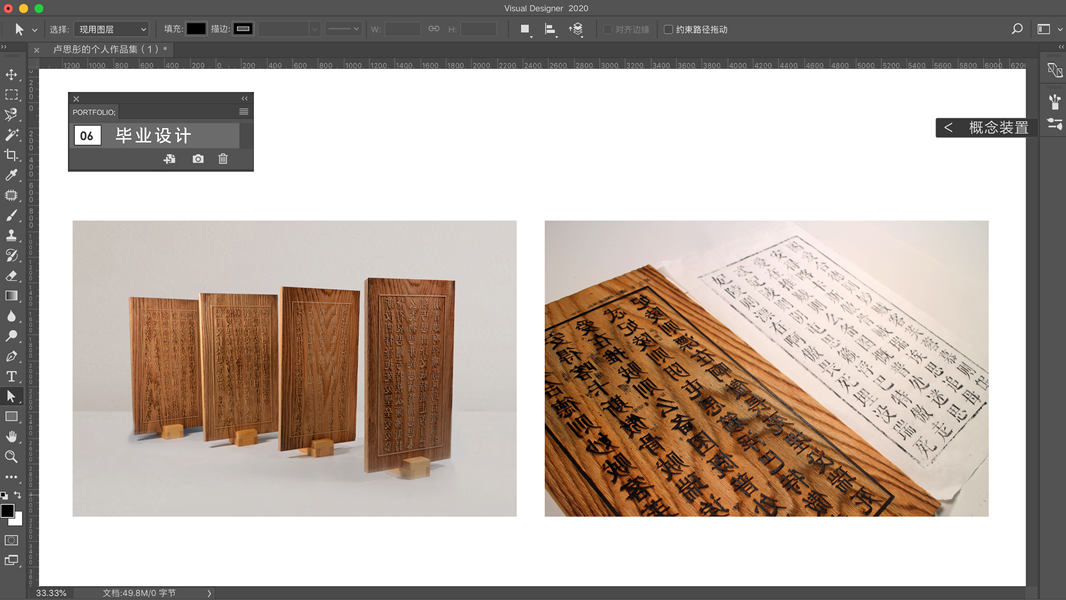
Task: Select the Crop tool
Action: pos(12,155)
